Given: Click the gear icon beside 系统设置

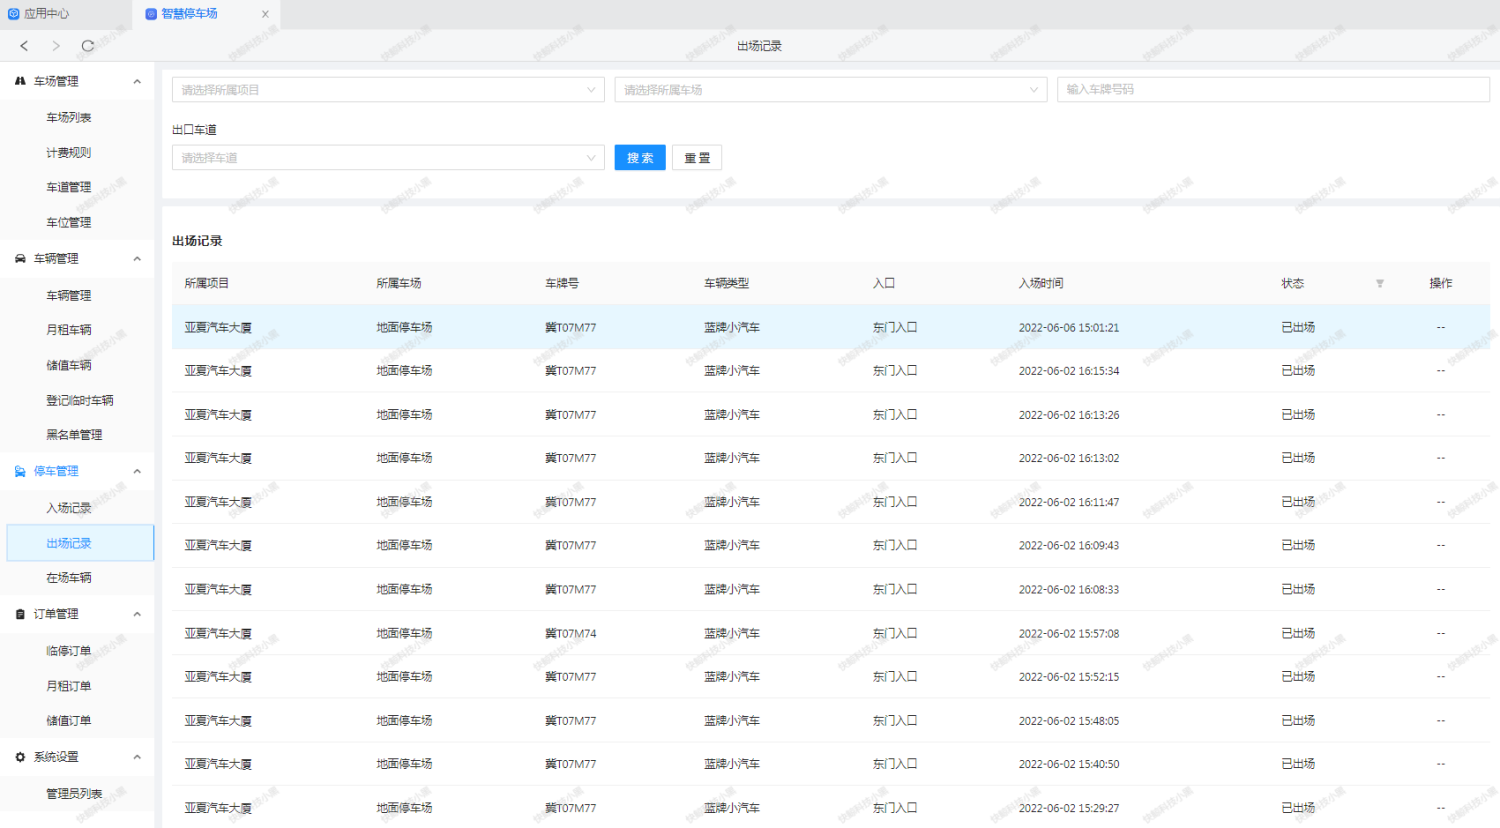Looking at the screenshot, I should pyautogui.click(x=20, y=757).
